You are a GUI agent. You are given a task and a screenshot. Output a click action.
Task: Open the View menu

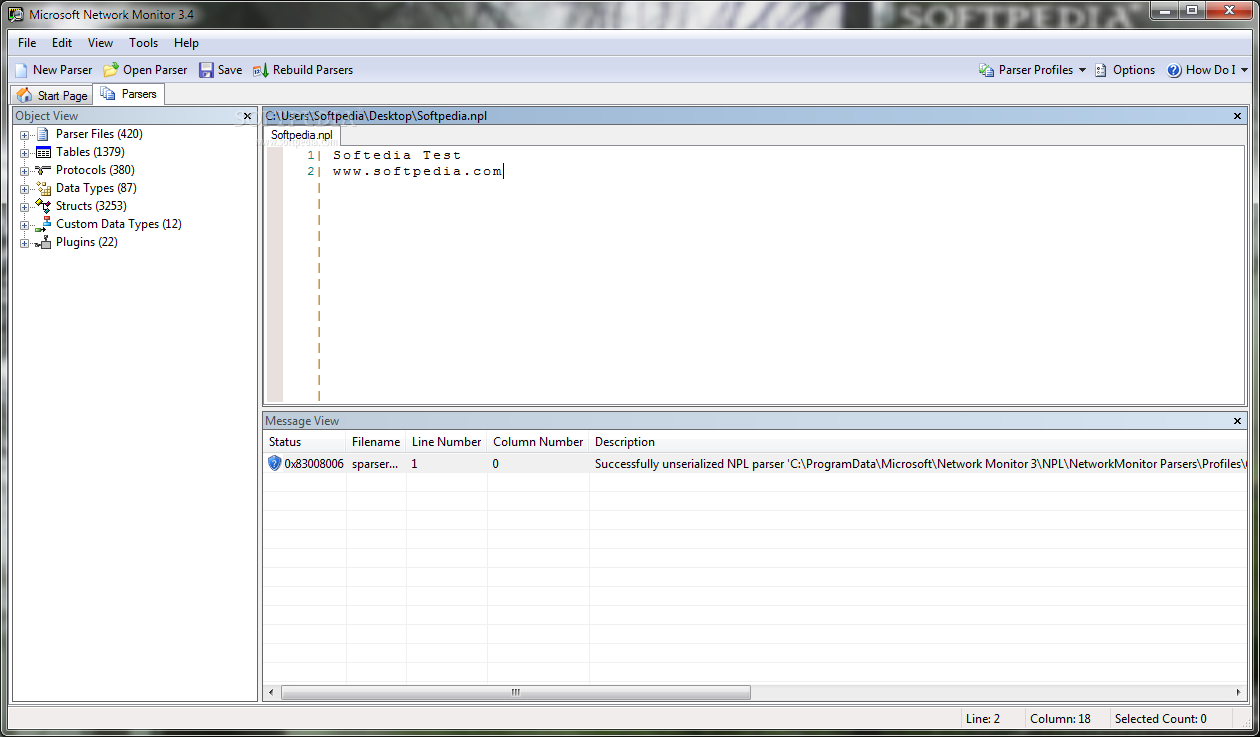tap(100, 43)
